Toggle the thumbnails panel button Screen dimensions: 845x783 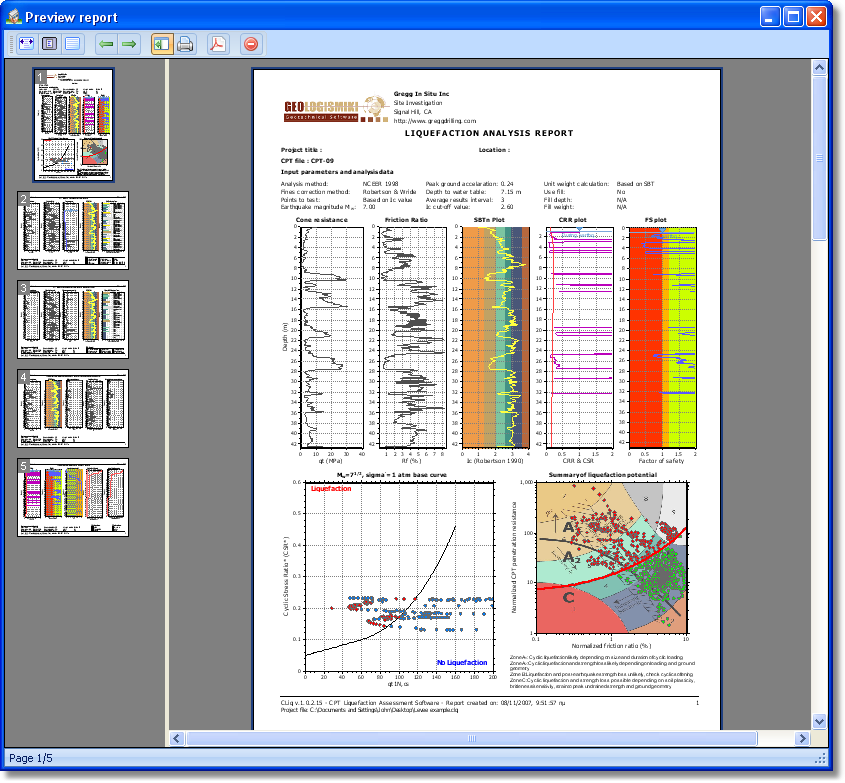click(x=162, y=44)
